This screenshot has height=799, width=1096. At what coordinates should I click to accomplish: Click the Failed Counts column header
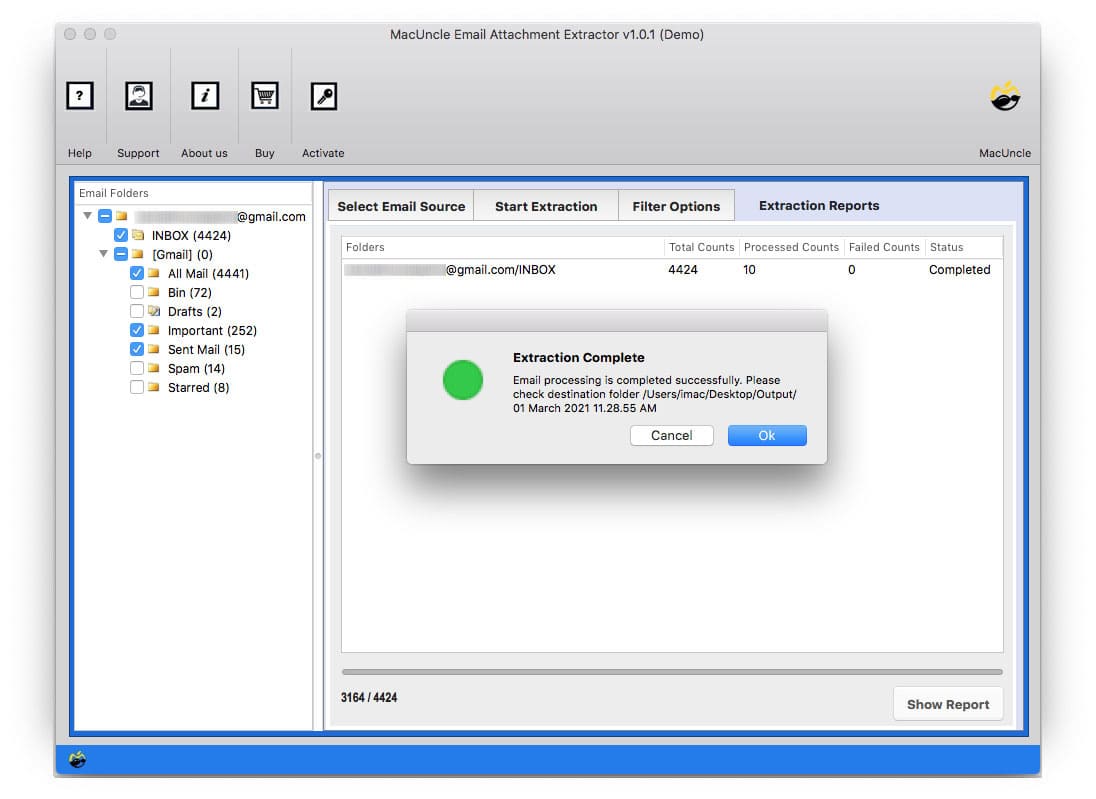tap(884, 247)
